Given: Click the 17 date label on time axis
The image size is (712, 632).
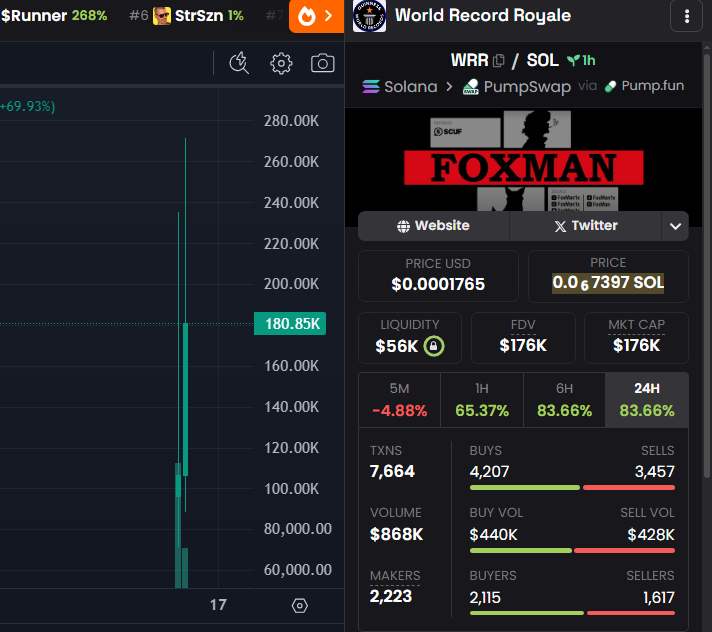Looking at the screenshot, I should point(218,605).
